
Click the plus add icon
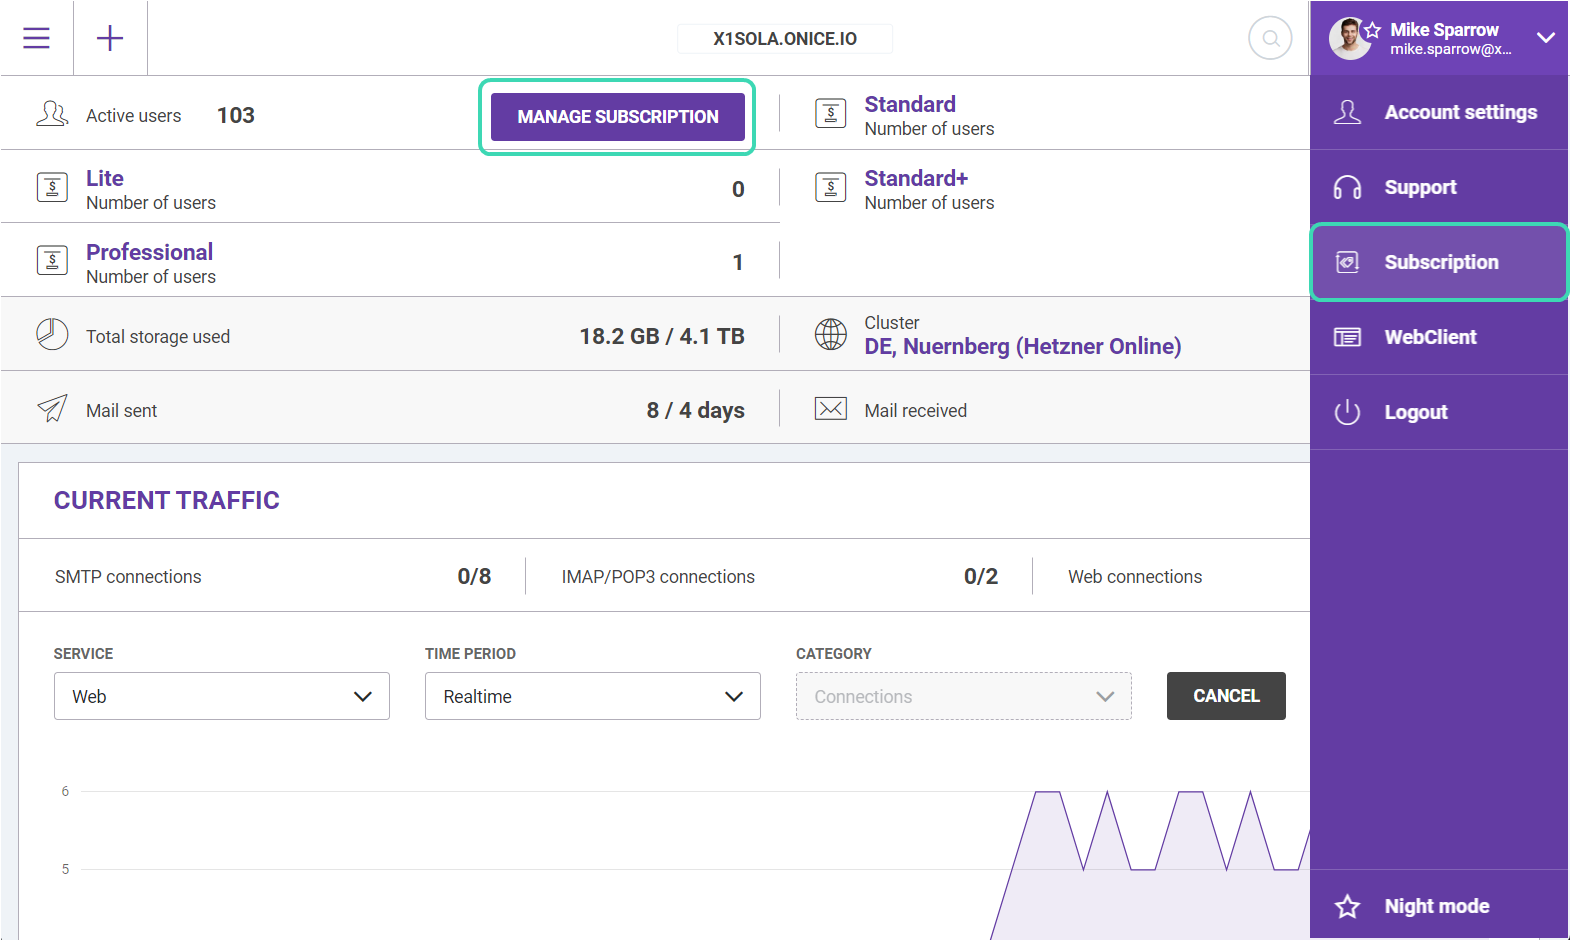110,38
